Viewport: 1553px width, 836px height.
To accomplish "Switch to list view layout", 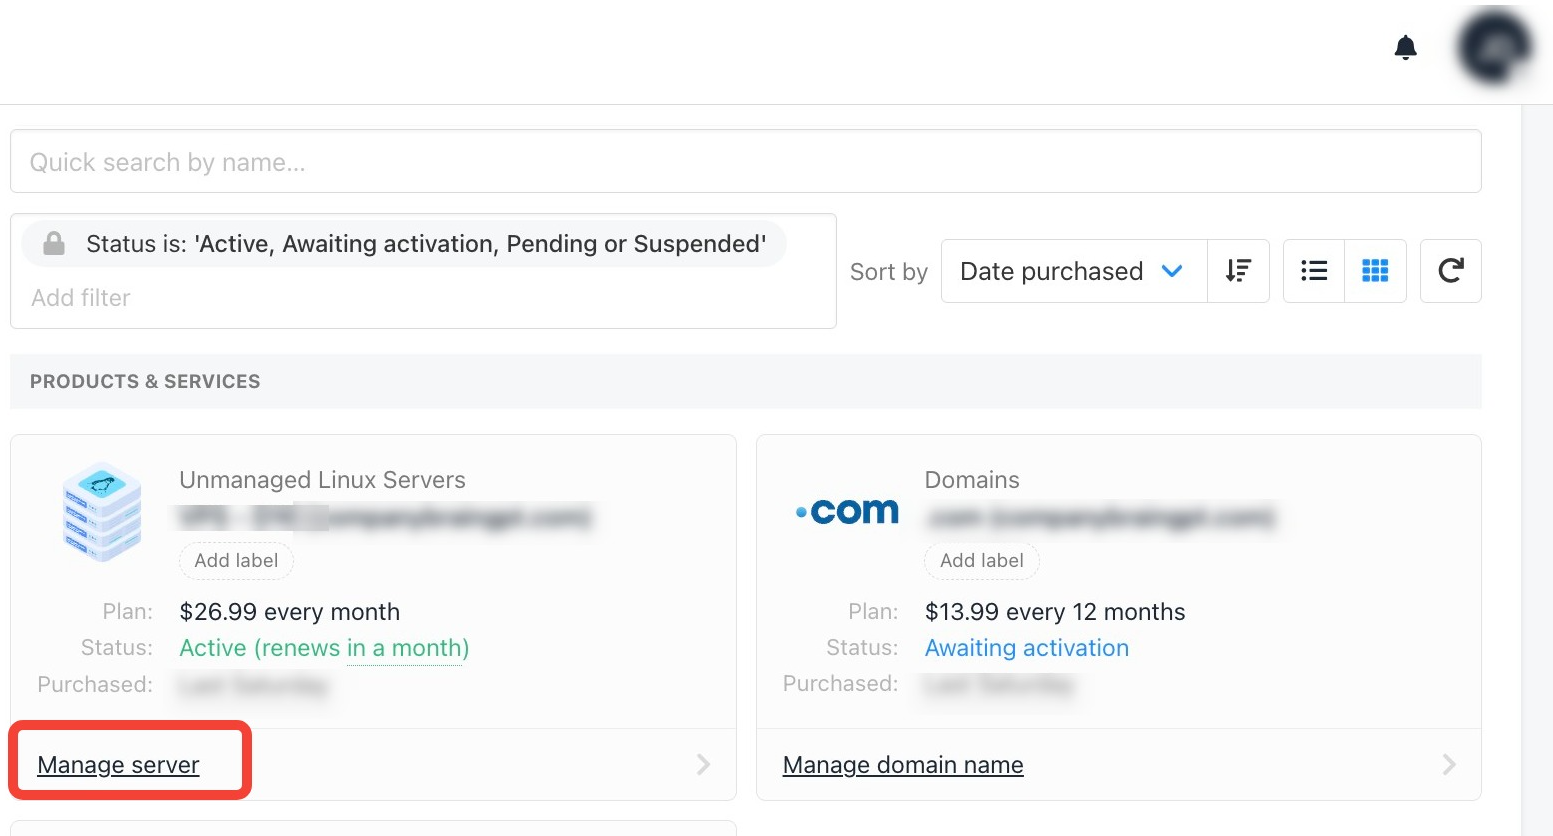I will tap(1314, 271).
